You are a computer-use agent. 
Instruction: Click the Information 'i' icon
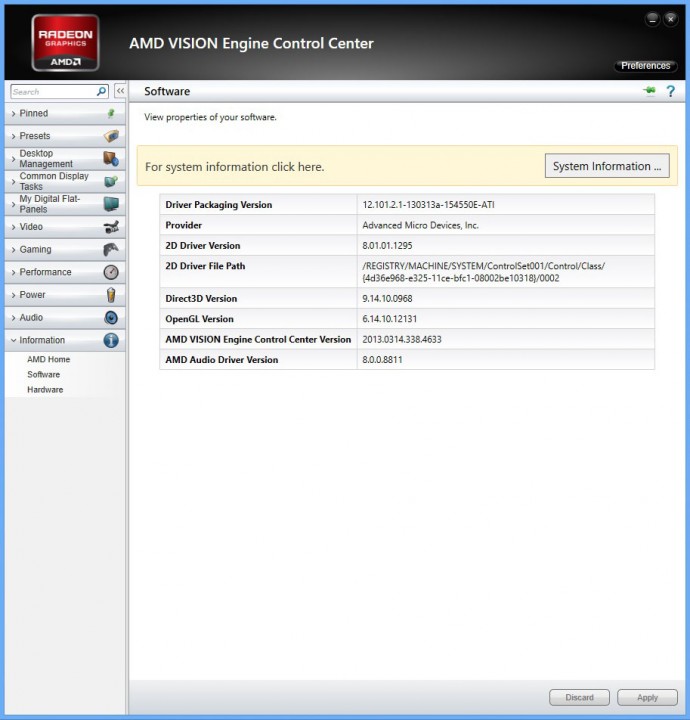(x=111, y=340)
